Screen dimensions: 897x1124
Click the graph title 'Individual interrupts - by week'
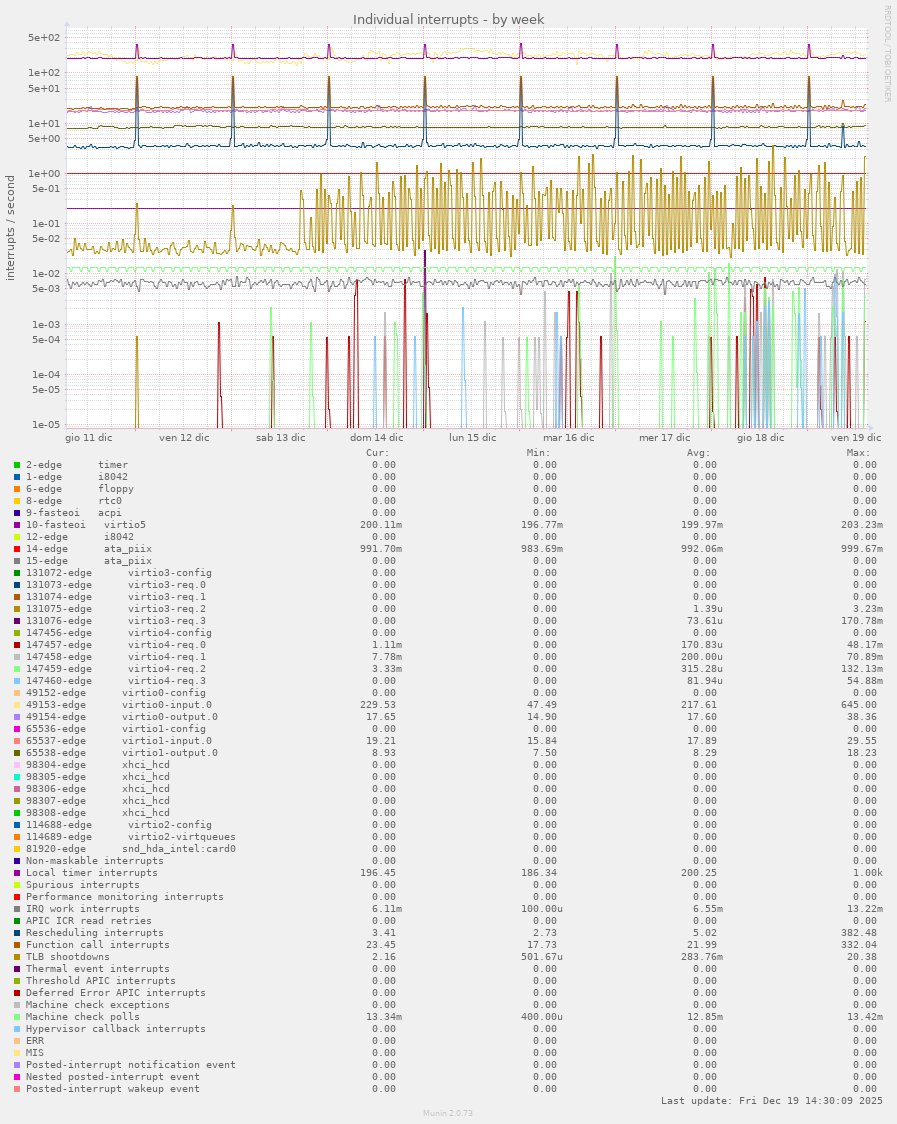click(448, 20)
